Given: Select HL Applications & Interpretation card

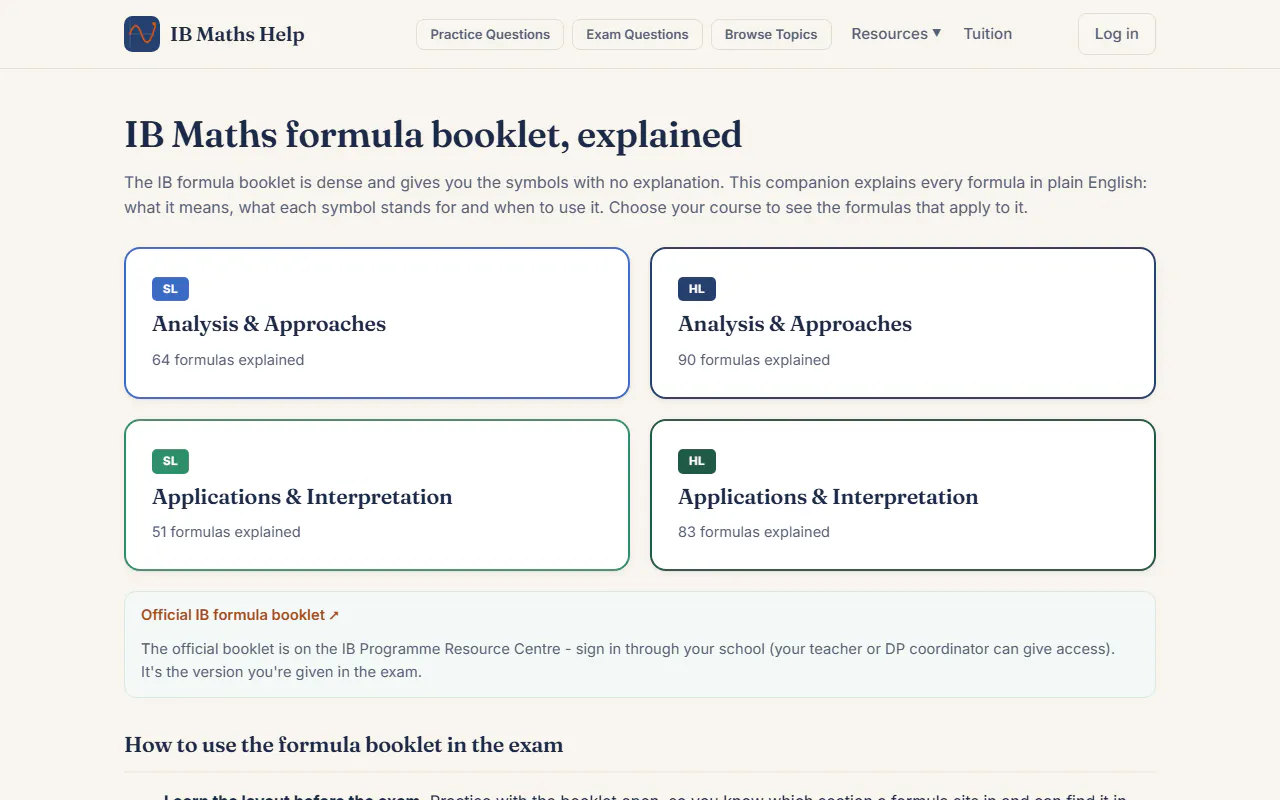Looking at the screenshot, I should click(x=903, y=495).
